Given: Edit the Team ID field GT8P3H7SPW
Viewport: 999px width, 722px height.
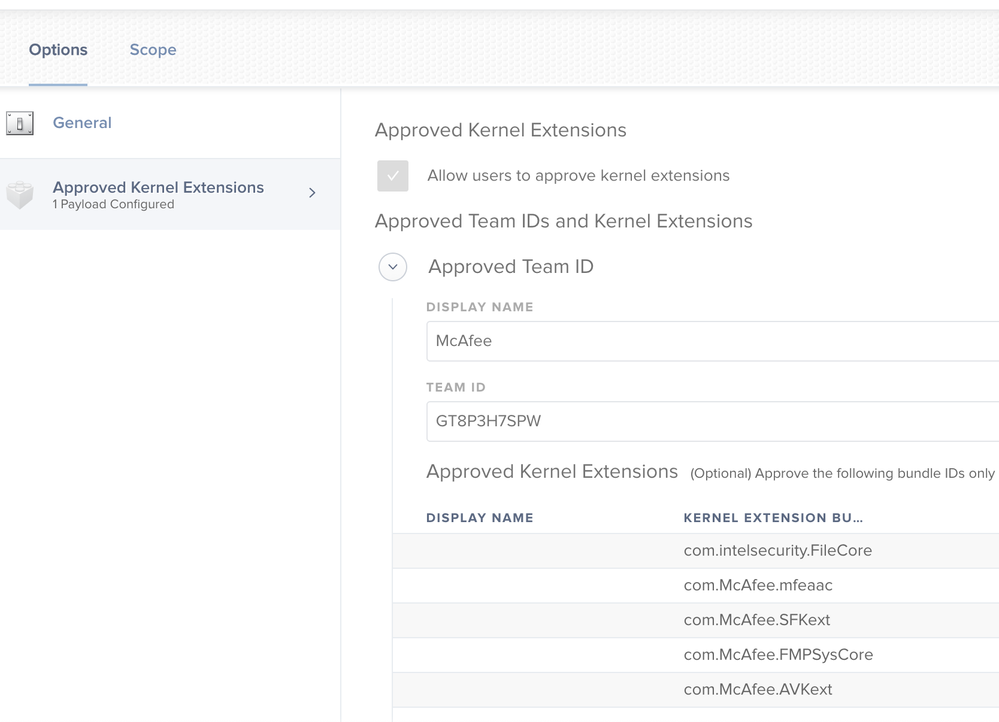Looking at the screenshot, I should pyautogui.click(x=712, y=421).
